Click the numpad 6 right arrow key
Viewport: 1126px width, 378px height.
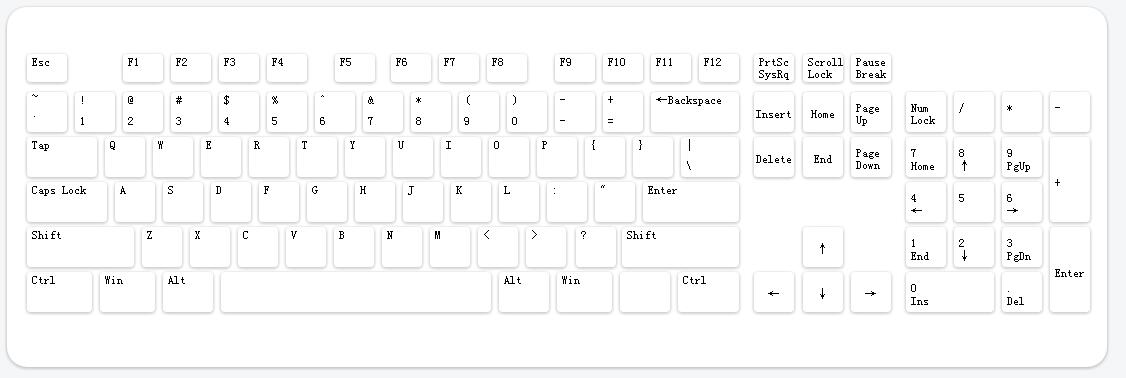[x=1022, y=202]
